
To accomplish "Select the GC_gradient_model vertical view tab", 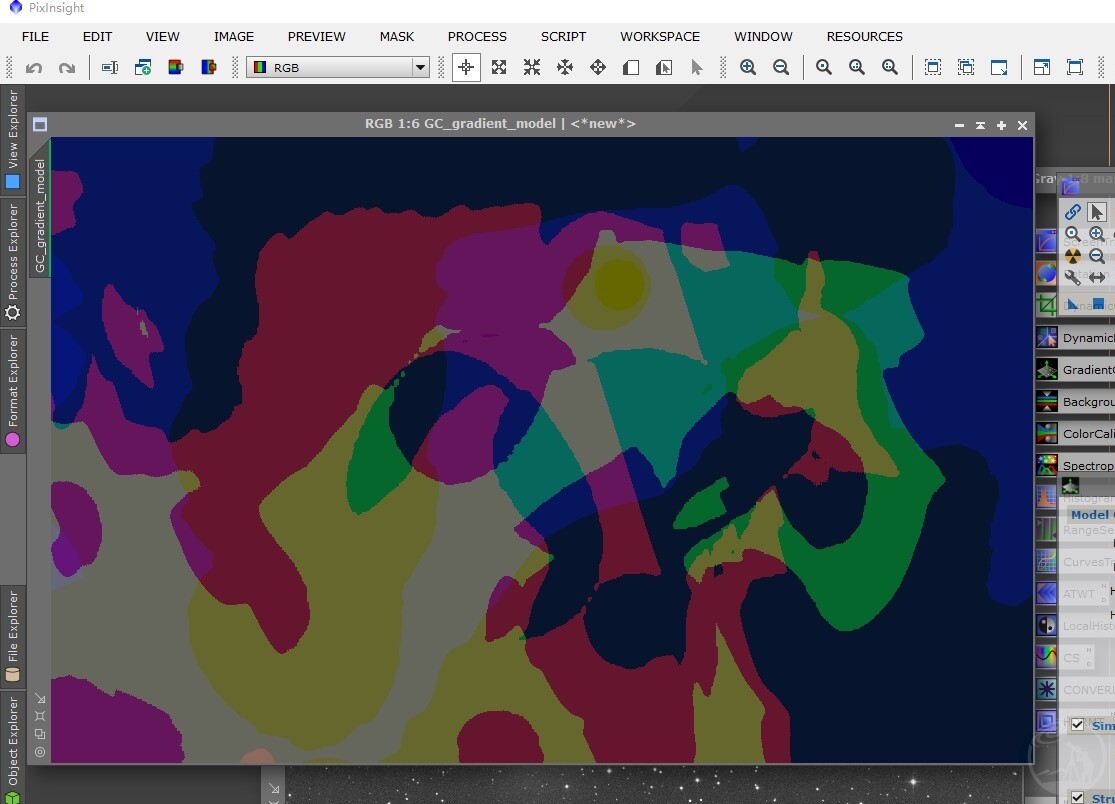I will [x=40, y=215].
